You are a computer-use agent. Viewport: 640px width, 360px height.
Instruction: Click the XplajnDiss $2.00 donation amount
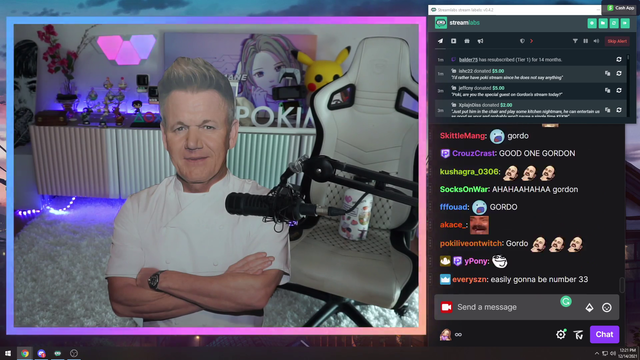pyautogui.click(x=506, y=105)
